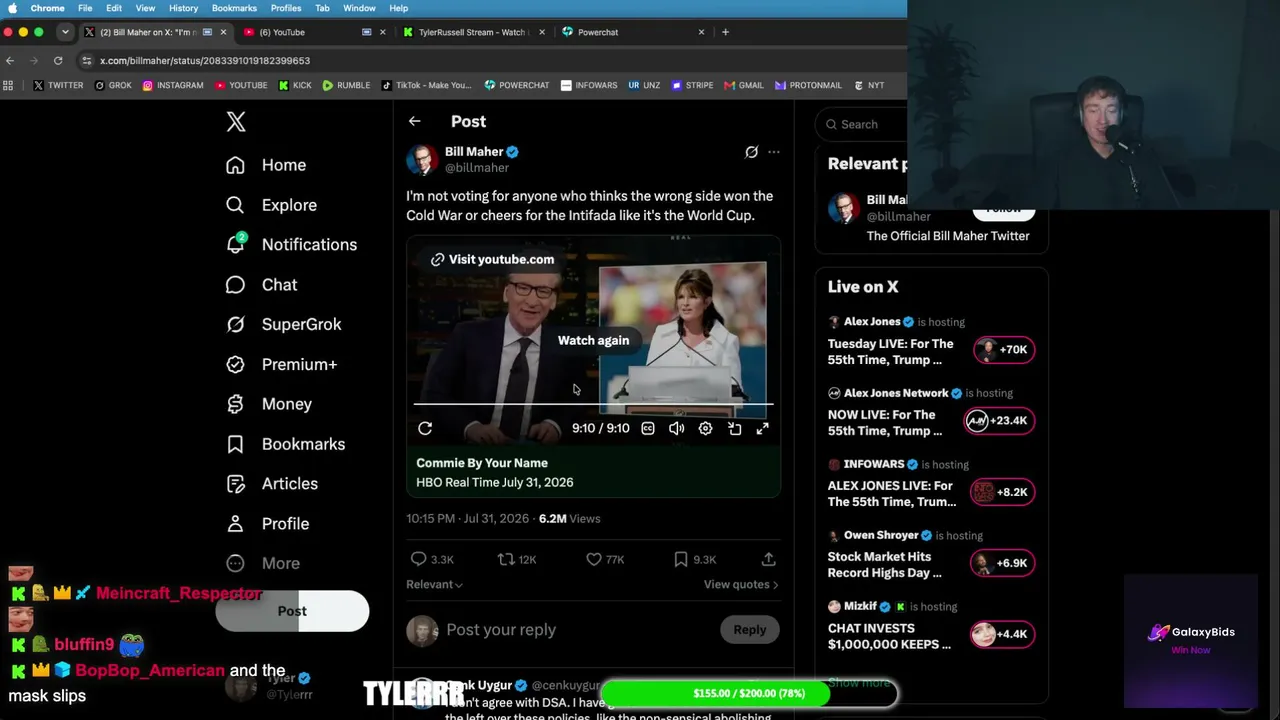Open Chrome tab search dropdown arrow

(65, 32)
